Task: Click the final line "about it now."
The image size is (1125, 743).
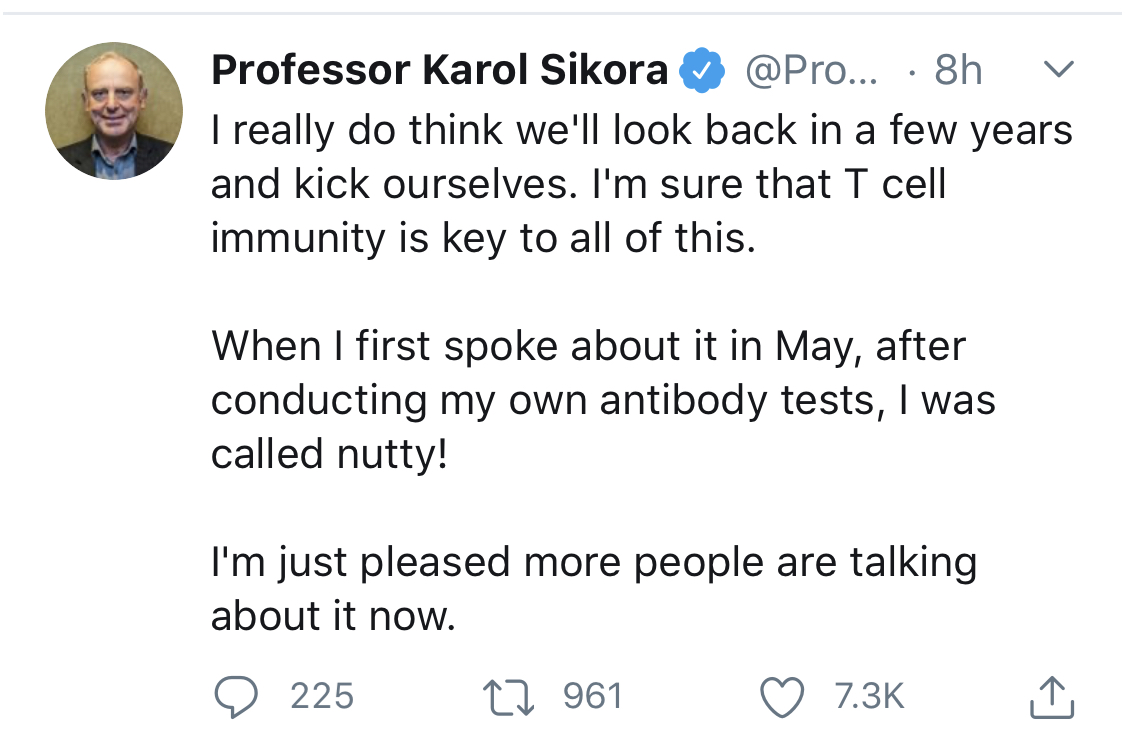Action: [x=333, y=616]
